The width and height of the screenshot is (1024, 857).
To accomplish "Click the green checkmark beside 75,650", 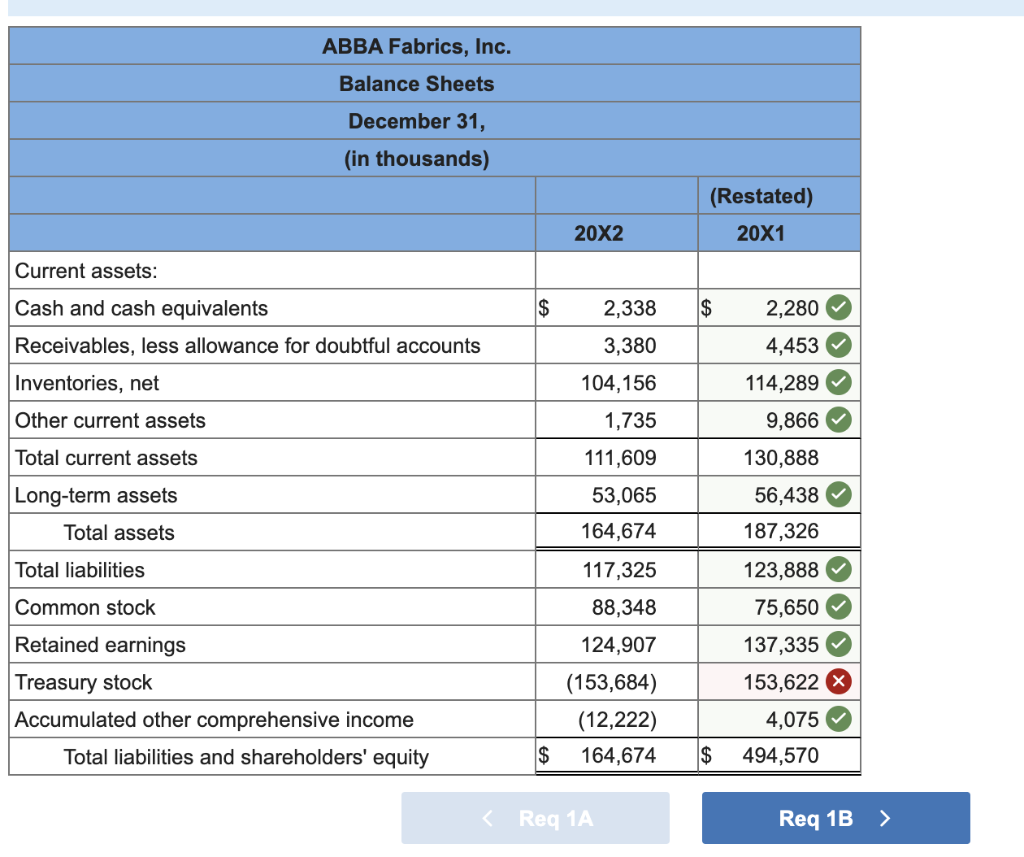I will tap(839, 607).
